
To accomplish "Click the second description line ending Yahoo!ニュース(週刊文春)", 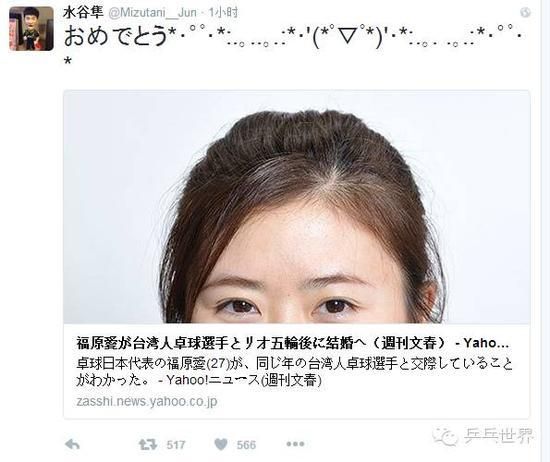I will pos(199,380).
